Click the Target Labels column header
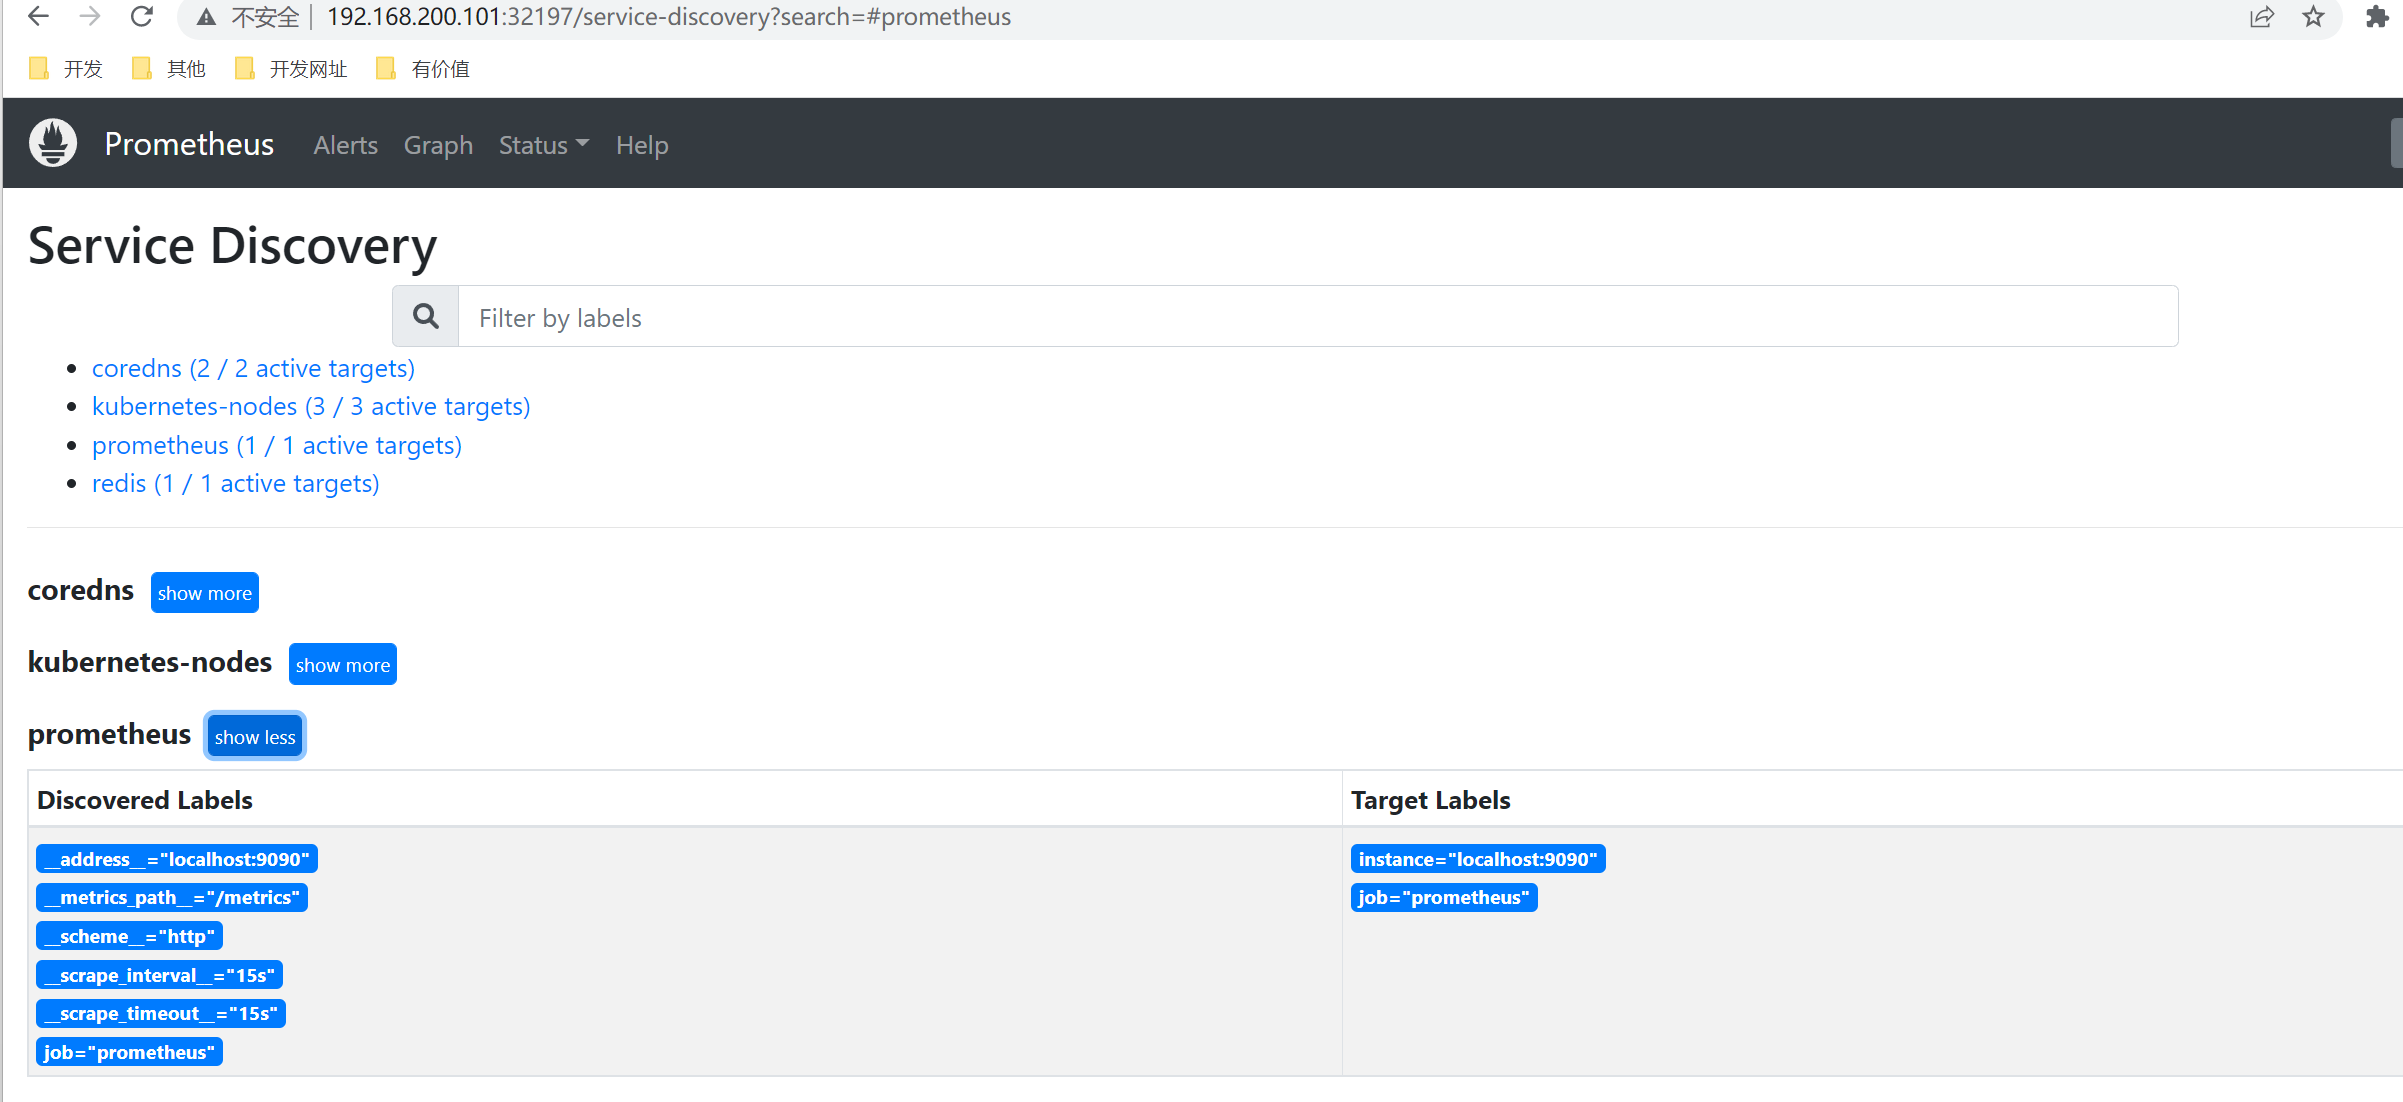The height and width of the screenshot is (1102, 2403). [1431, 800]
